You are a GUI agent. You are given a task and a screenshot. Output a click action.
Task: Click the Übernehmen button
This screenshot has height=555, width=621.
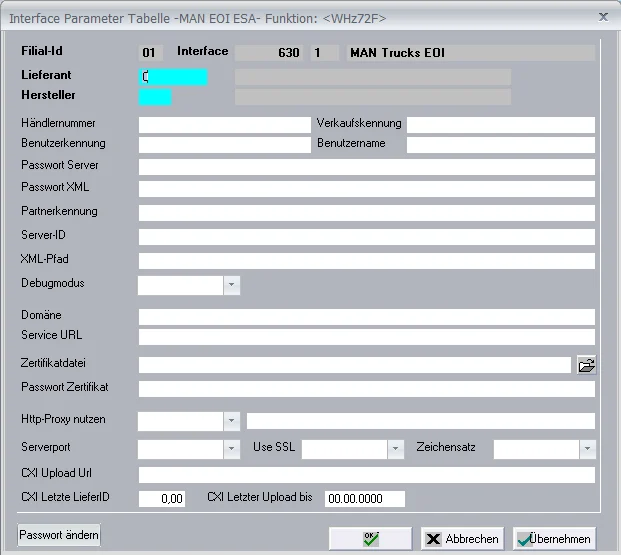click(x=554, y=538)
